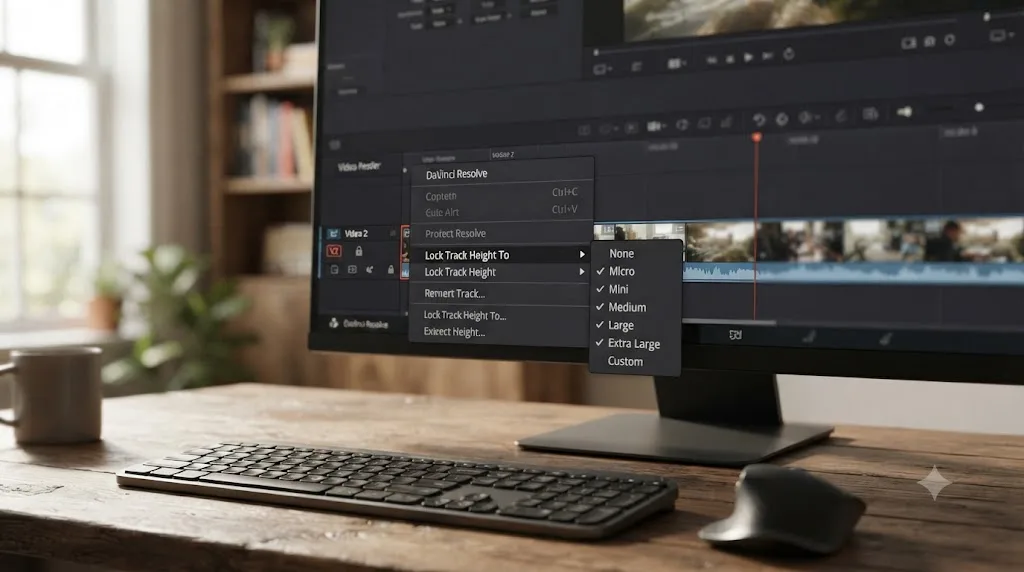Image resolution: width=1024 pixels, height=572 pixels.
Task: Toggle the lock icon beside V2 badge
Action: click(x=359, y=251)
